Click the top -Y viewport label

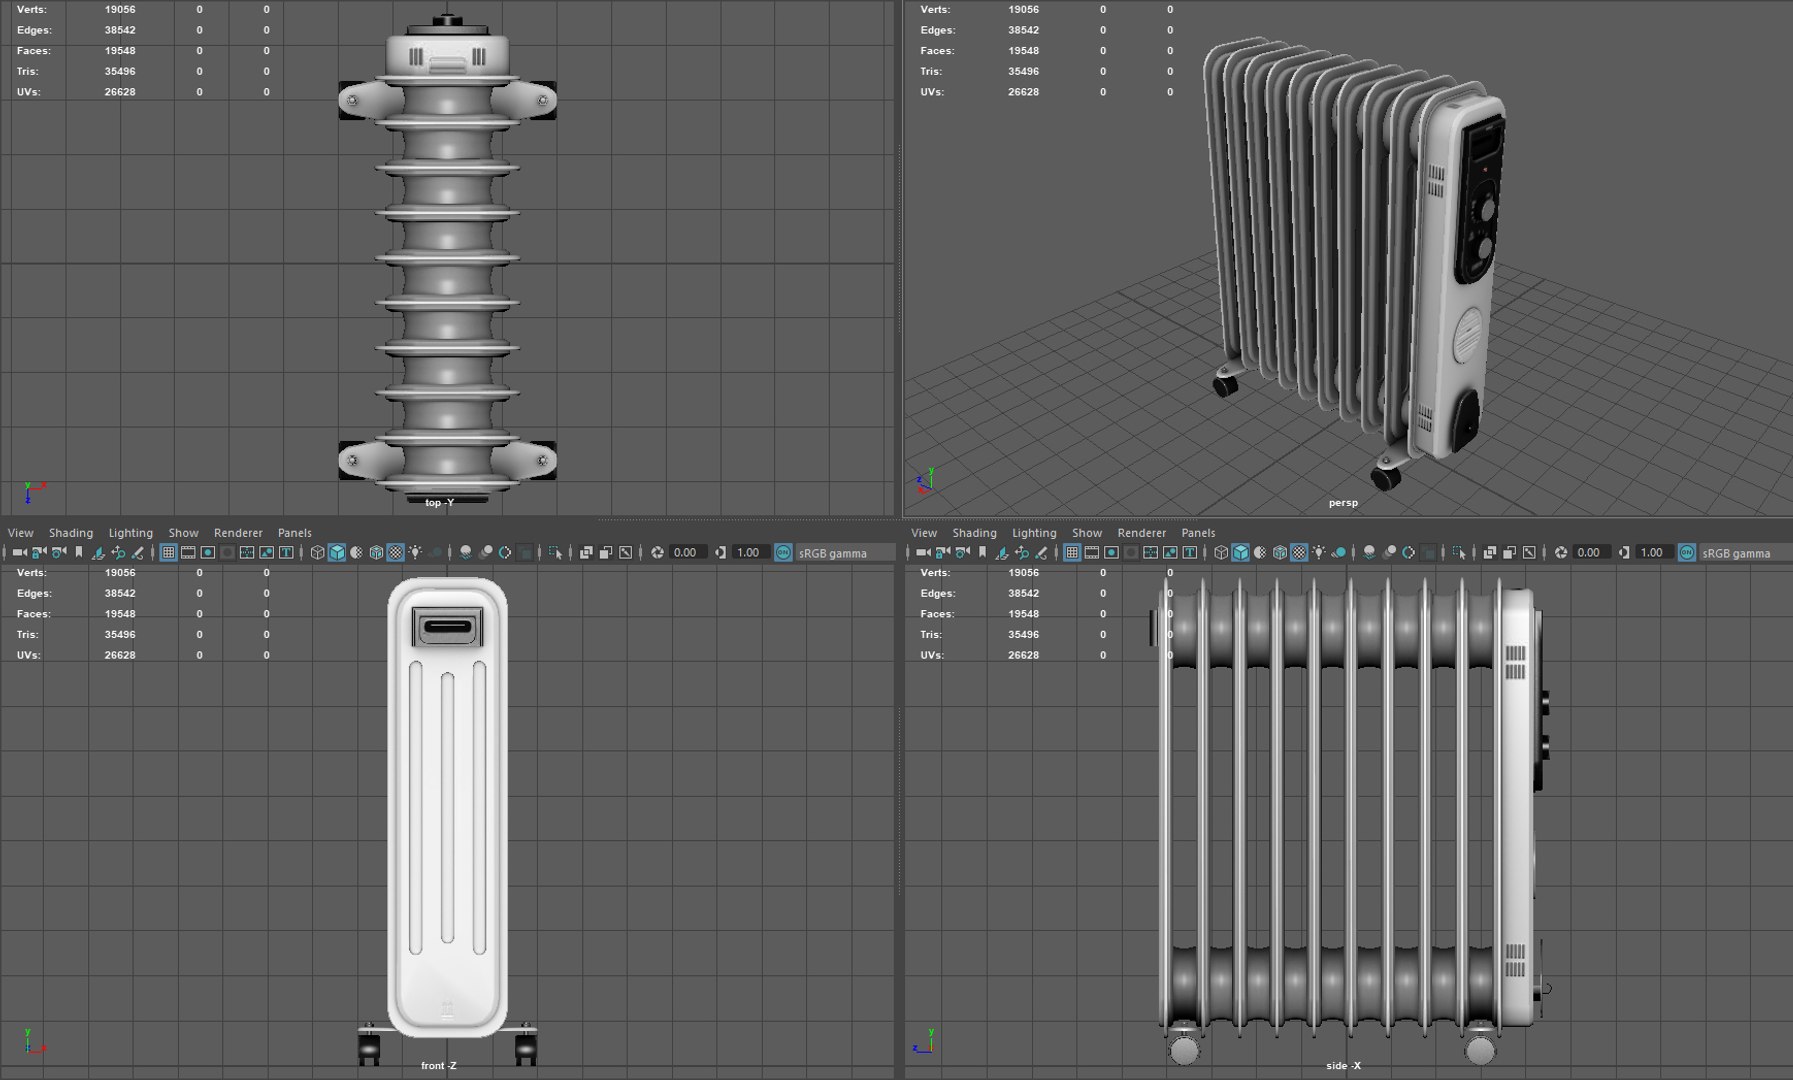439,502
